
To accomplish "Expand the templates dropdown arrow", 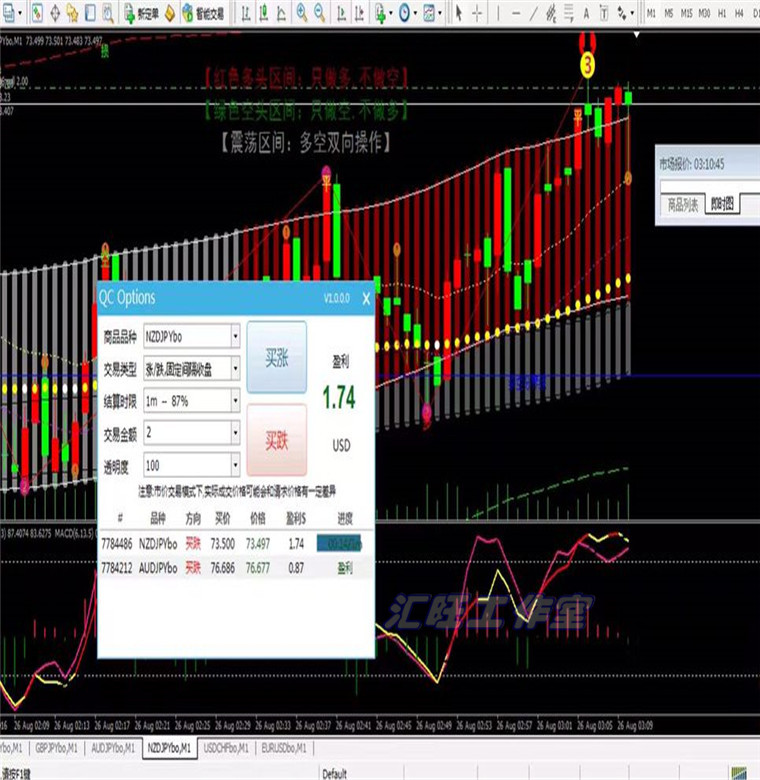I will point(440,13).
